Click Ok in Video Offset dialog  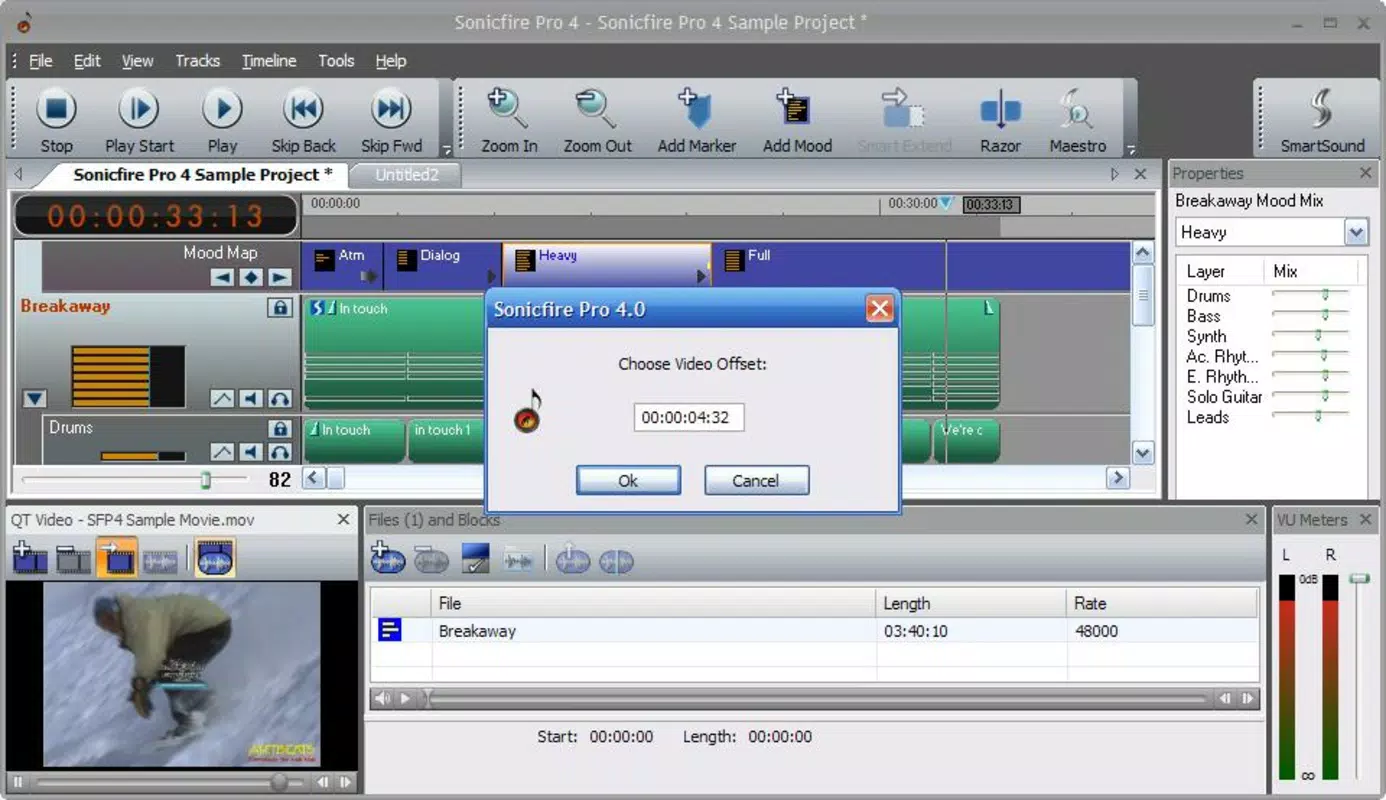point(628,480)
